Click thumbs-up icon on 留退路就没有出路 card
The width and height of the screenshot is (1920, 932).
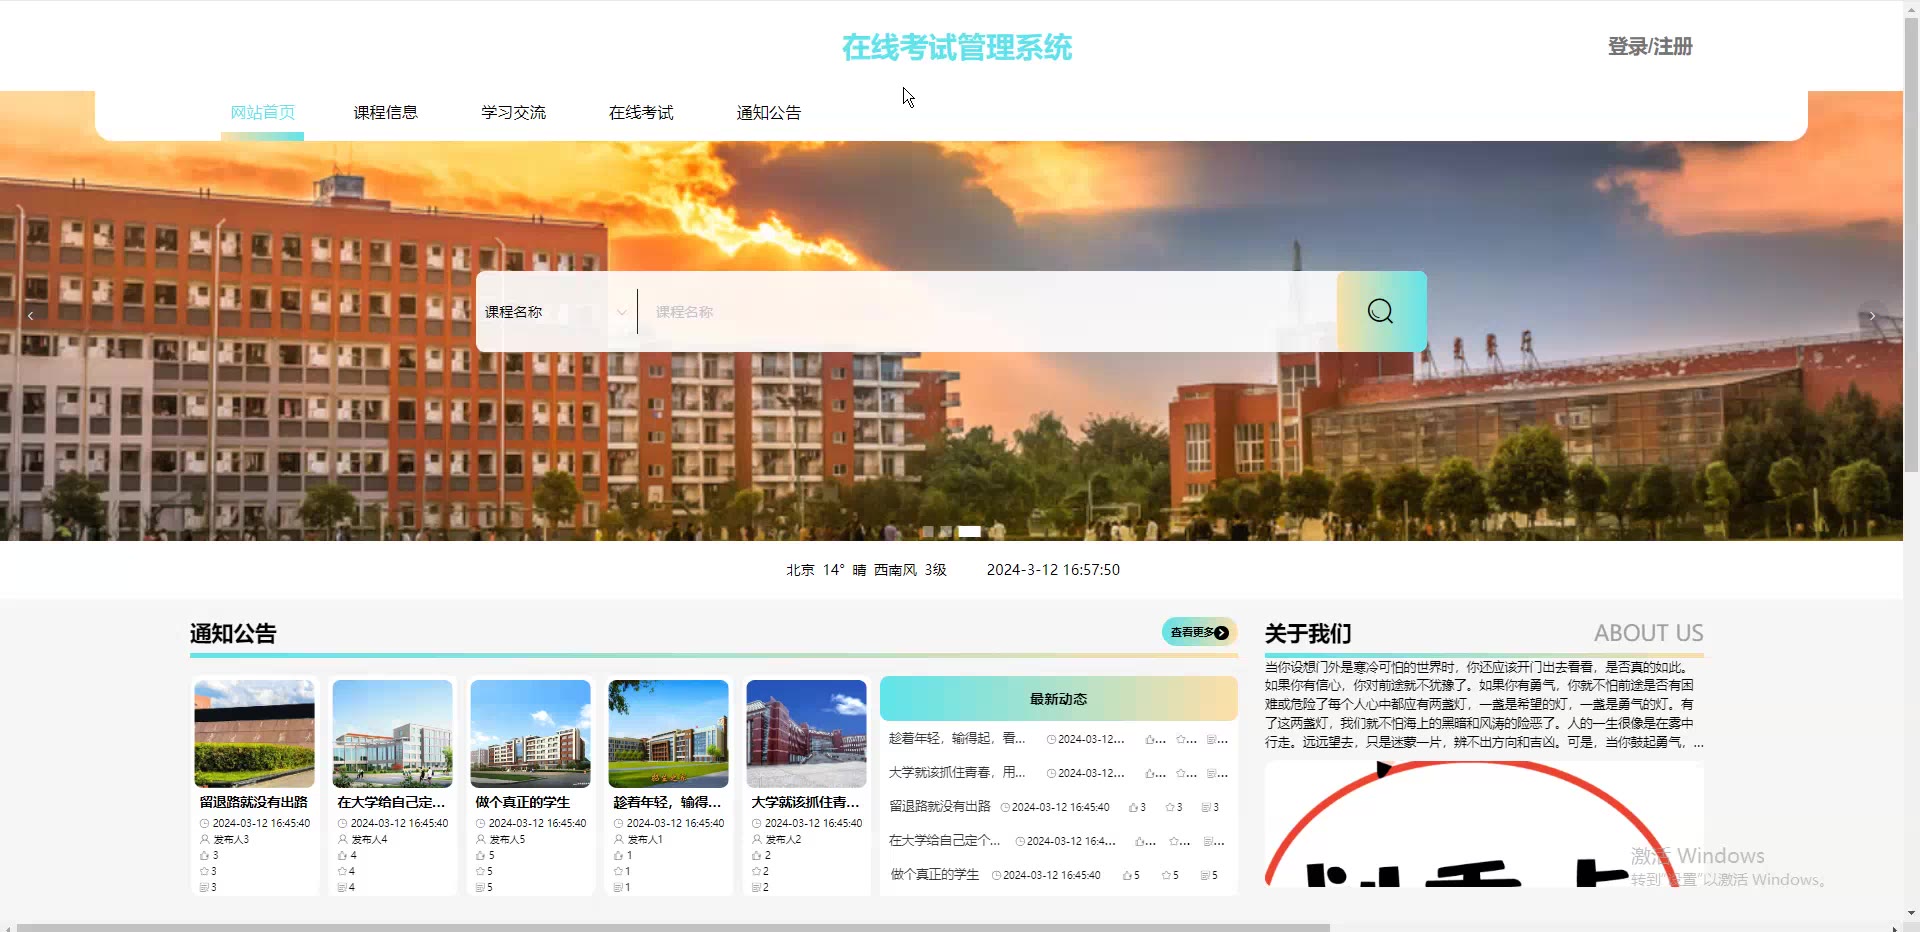pyautogui.click(x=204, y=856)
